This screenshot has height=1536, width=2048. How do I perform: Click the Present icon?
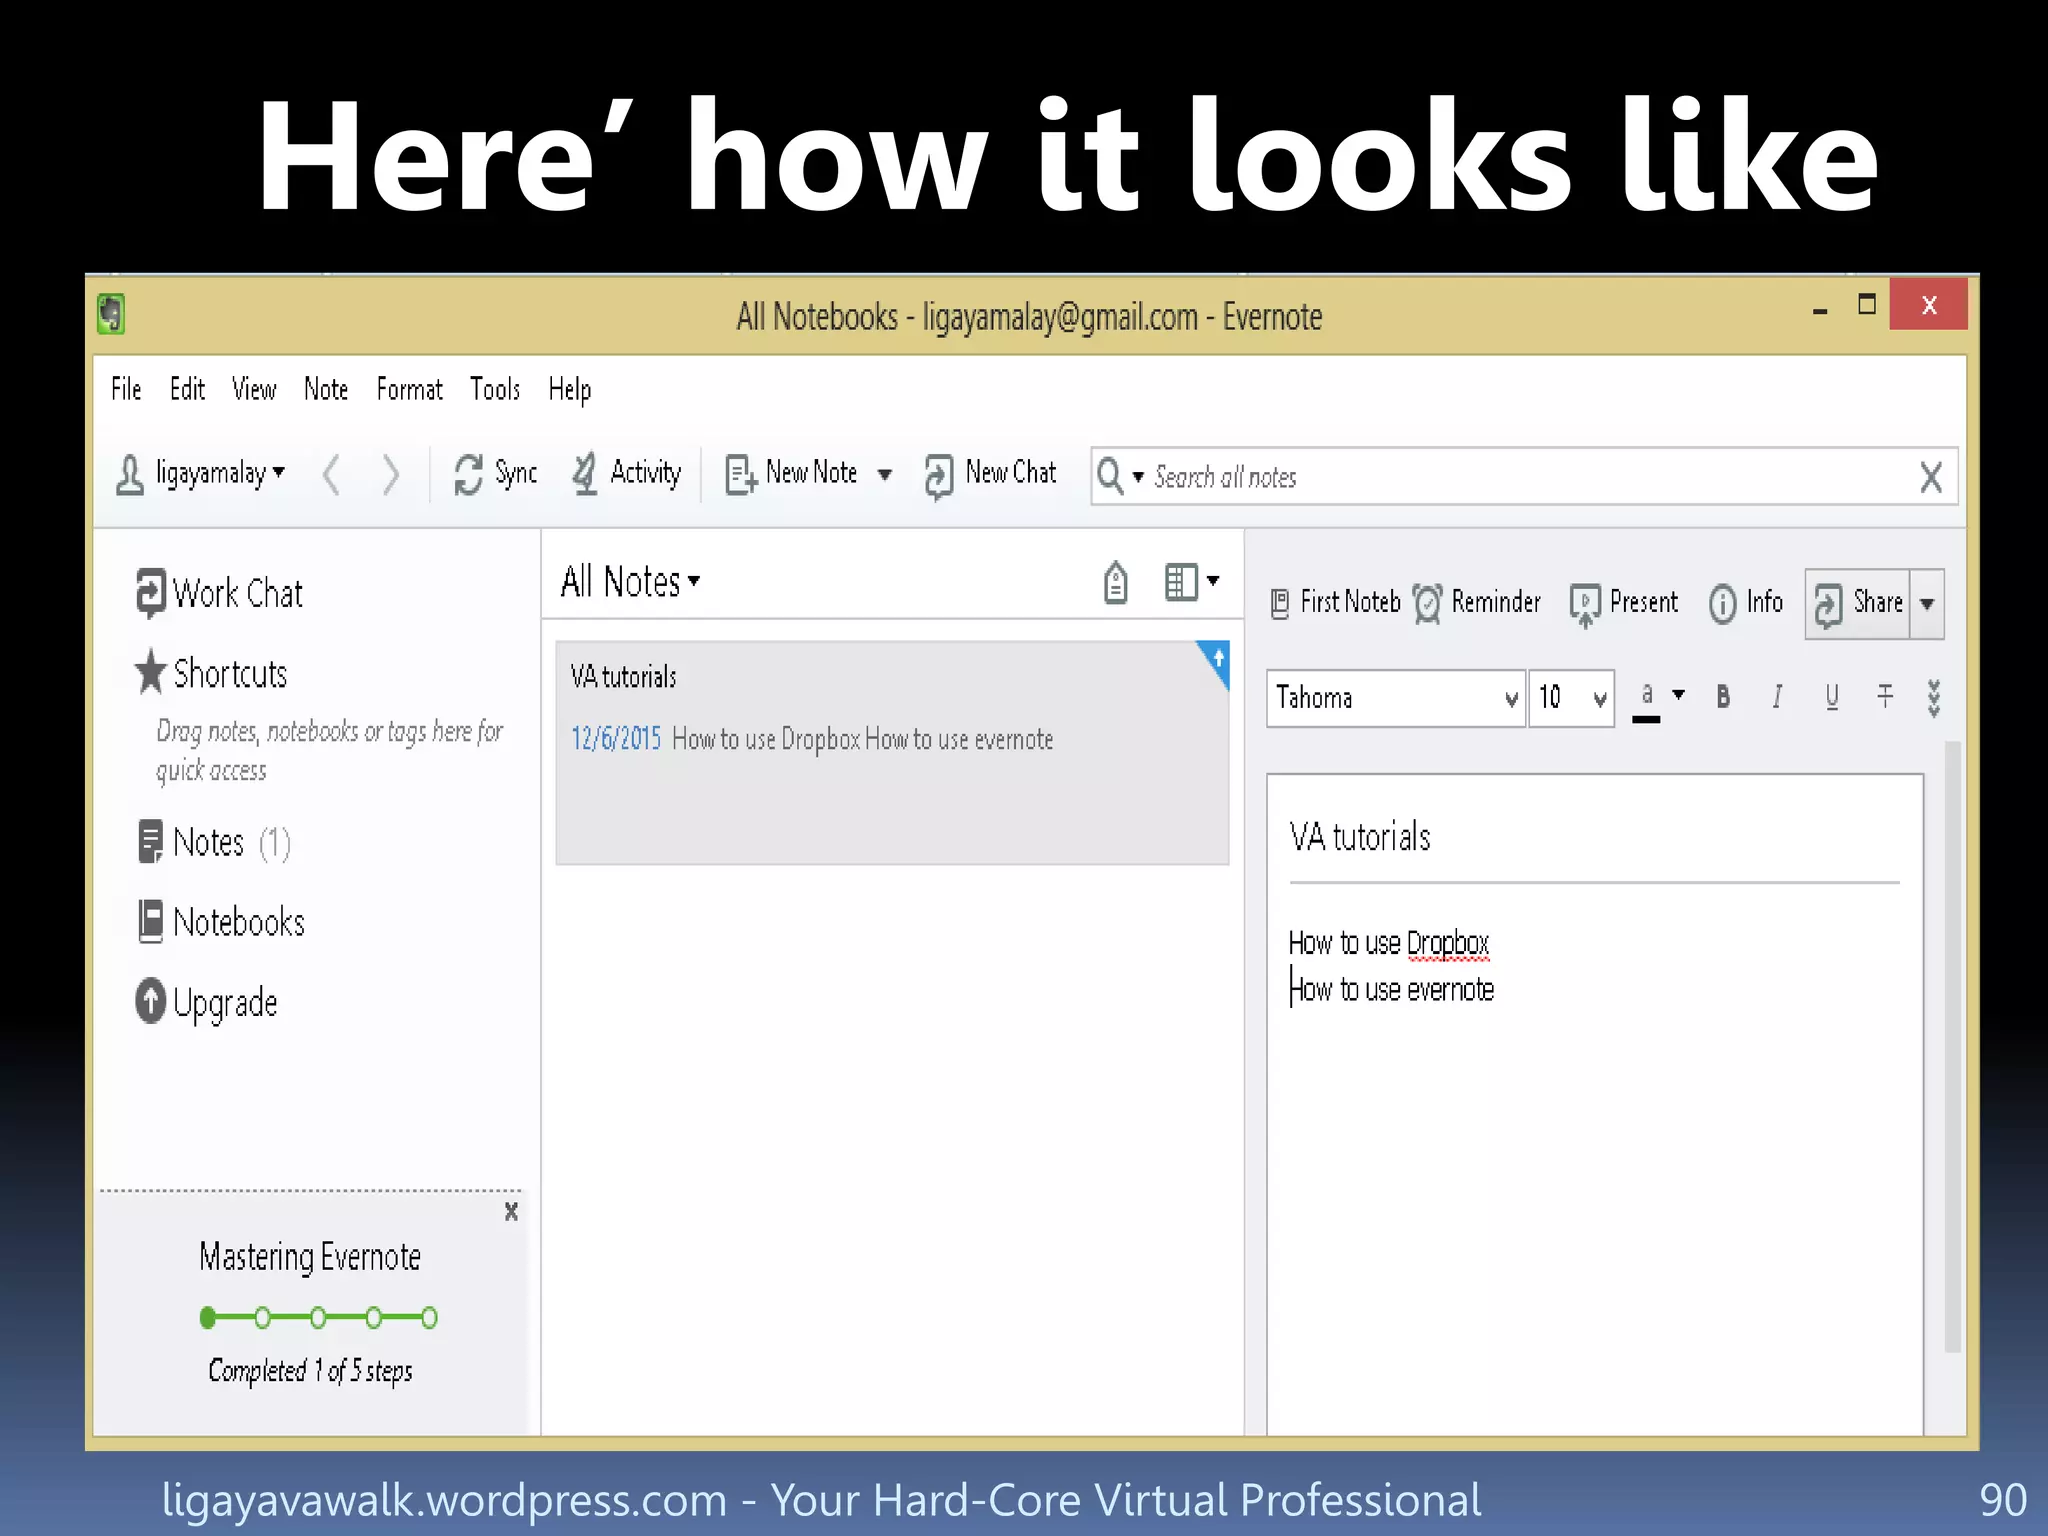tap(1585, 604)
